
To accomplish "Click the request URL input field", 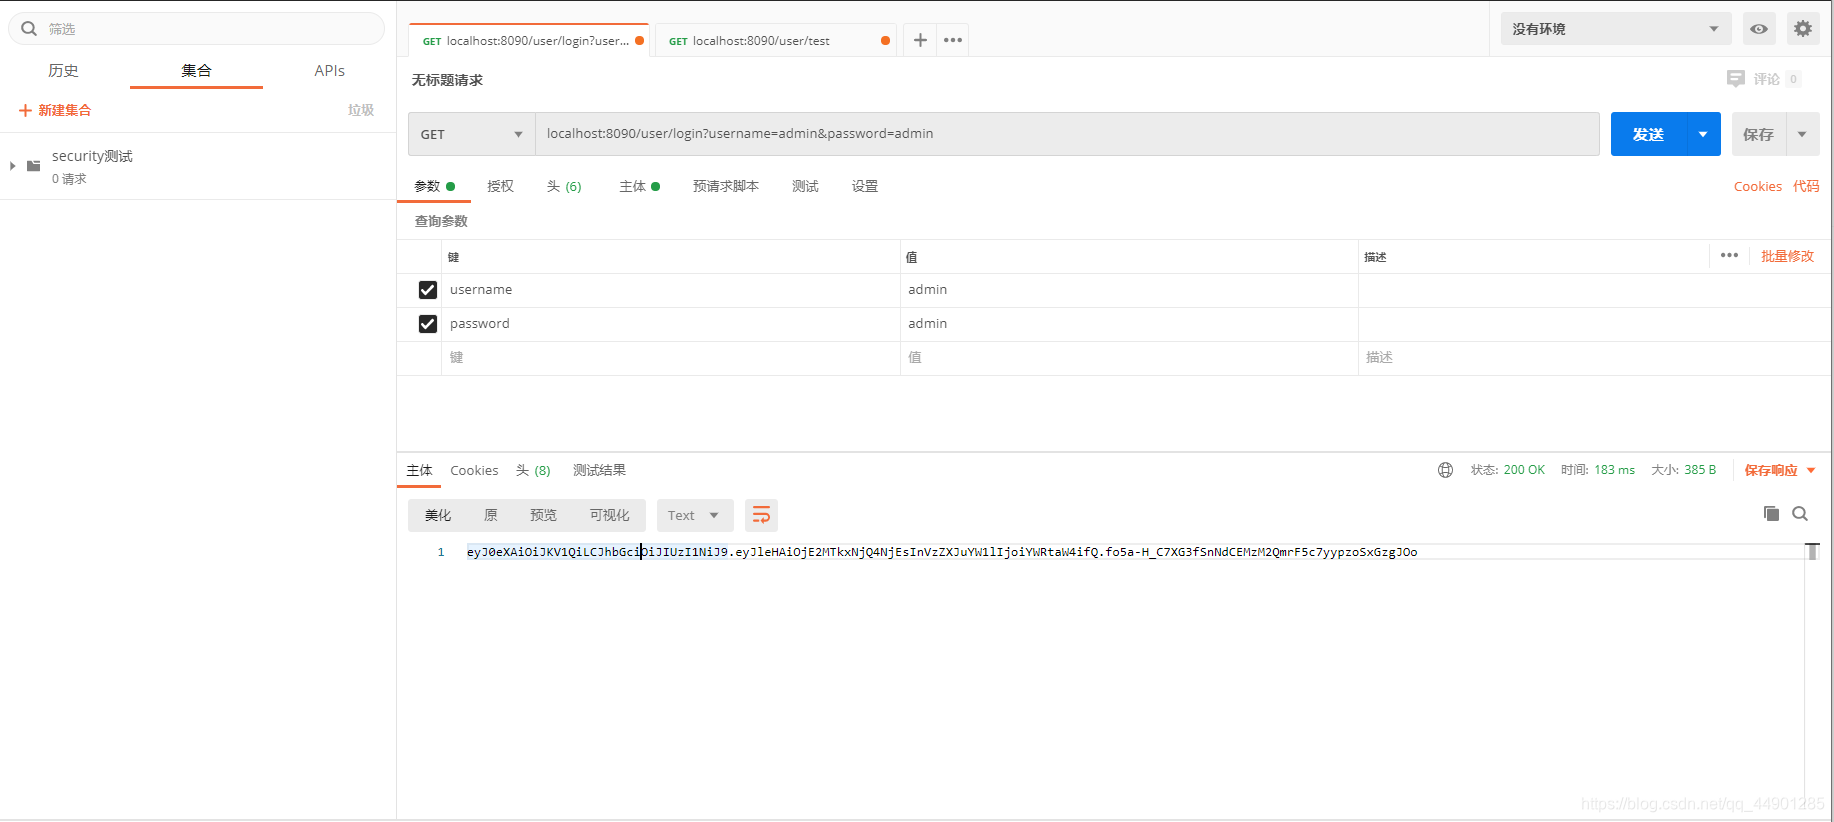I will pyautogui.click(x=1067, y=134).
